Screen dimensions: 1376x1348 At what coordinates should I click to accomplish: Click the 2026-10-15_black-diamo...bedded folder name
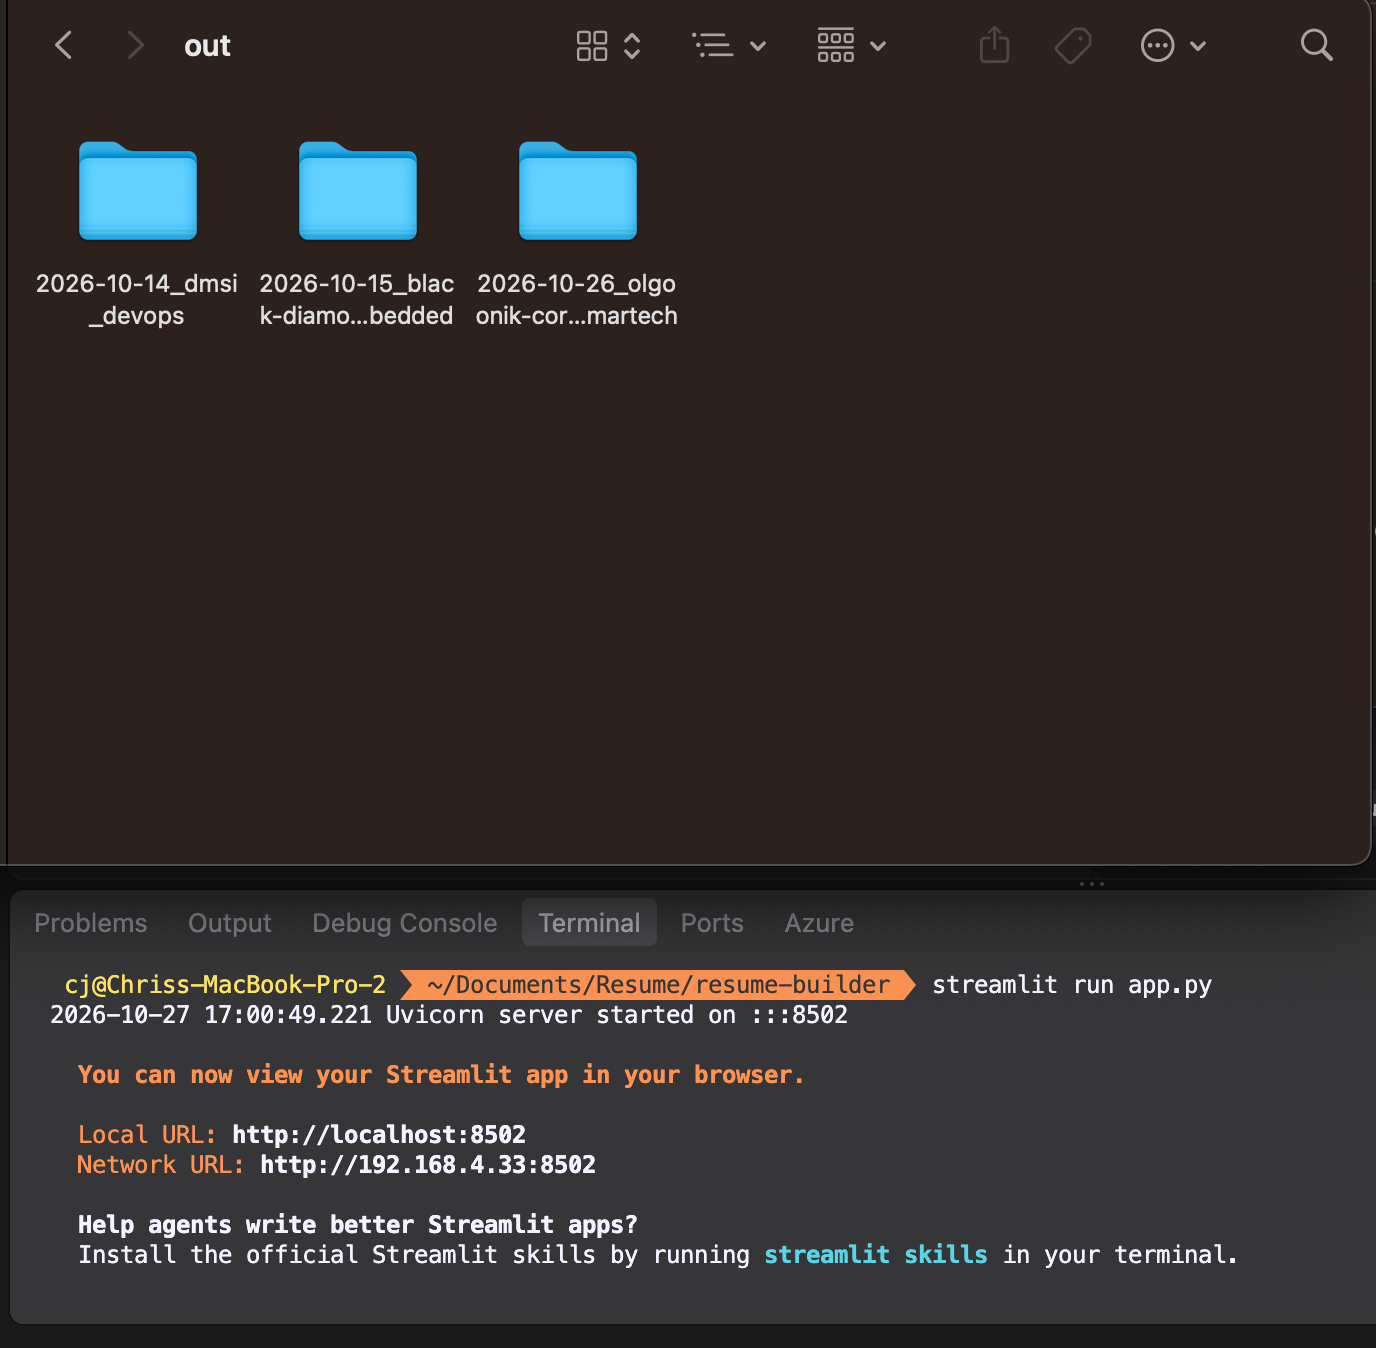pos(357,299)
